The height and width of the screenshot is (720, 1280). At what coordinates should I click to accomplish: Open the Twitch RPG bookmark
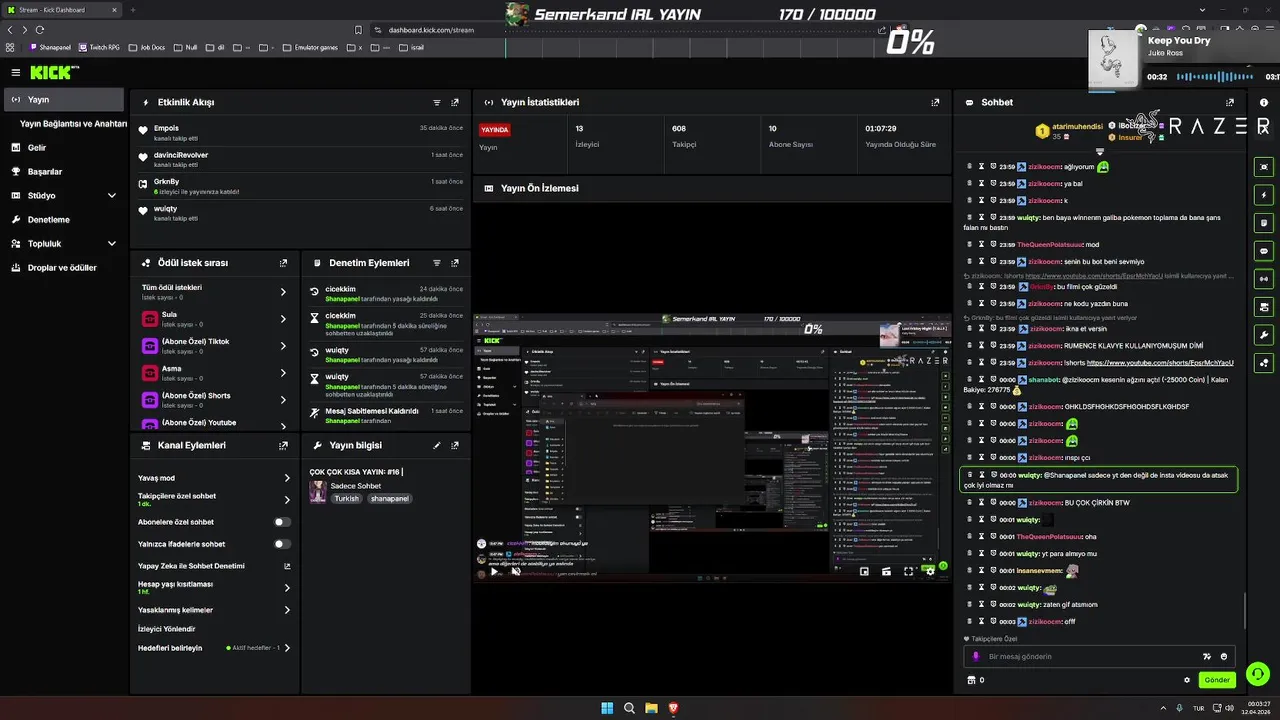(99, 47)
